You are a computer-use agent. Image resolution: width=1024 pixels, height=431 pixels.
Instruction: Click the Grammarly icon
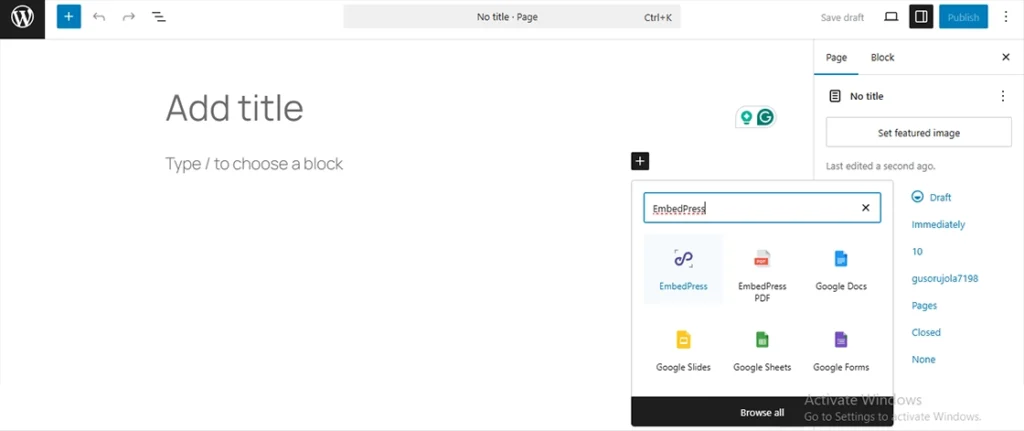point(765,118)
